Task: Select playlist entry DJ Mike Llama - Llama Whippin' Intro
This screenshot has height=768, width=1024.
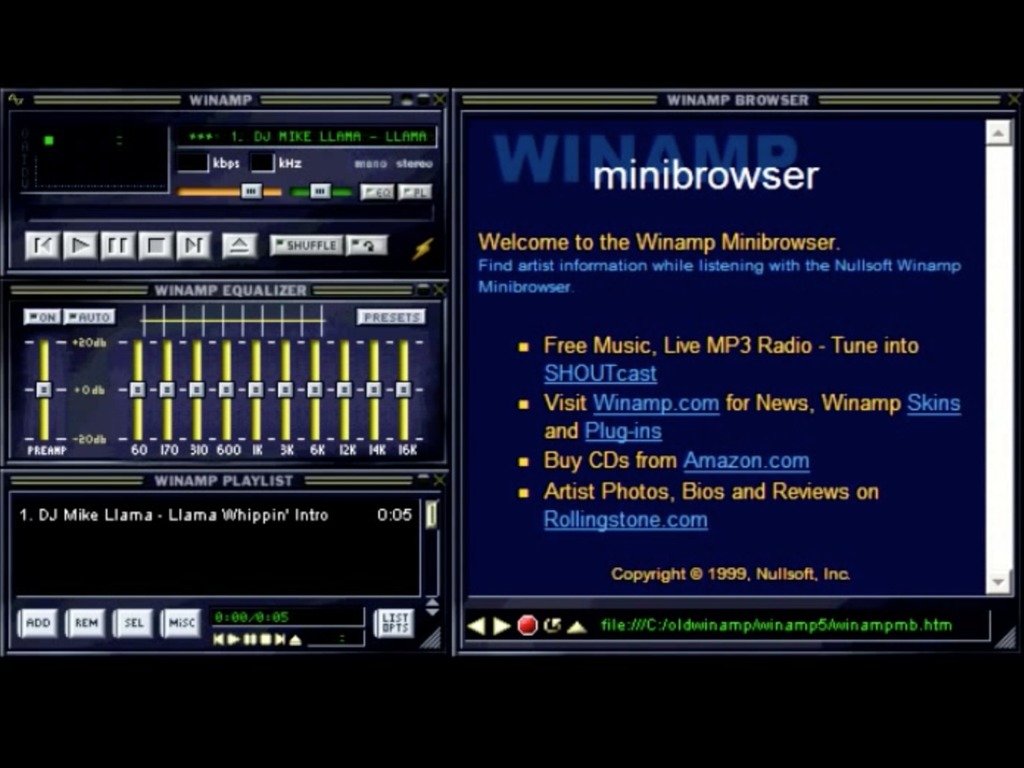Action: 216,515
